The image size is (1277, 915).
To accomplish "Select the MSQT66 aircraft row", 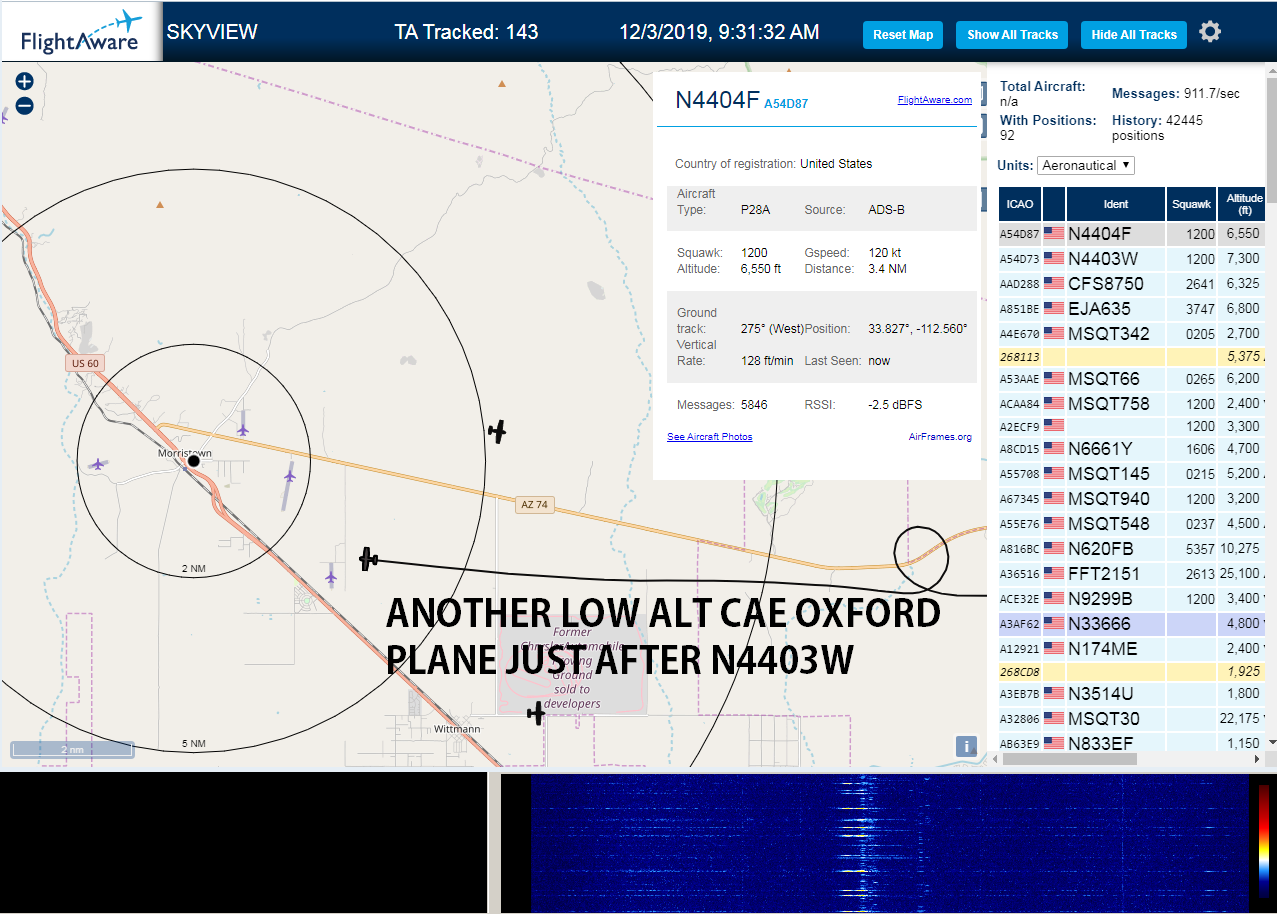I will click(x=1132, y=379).
